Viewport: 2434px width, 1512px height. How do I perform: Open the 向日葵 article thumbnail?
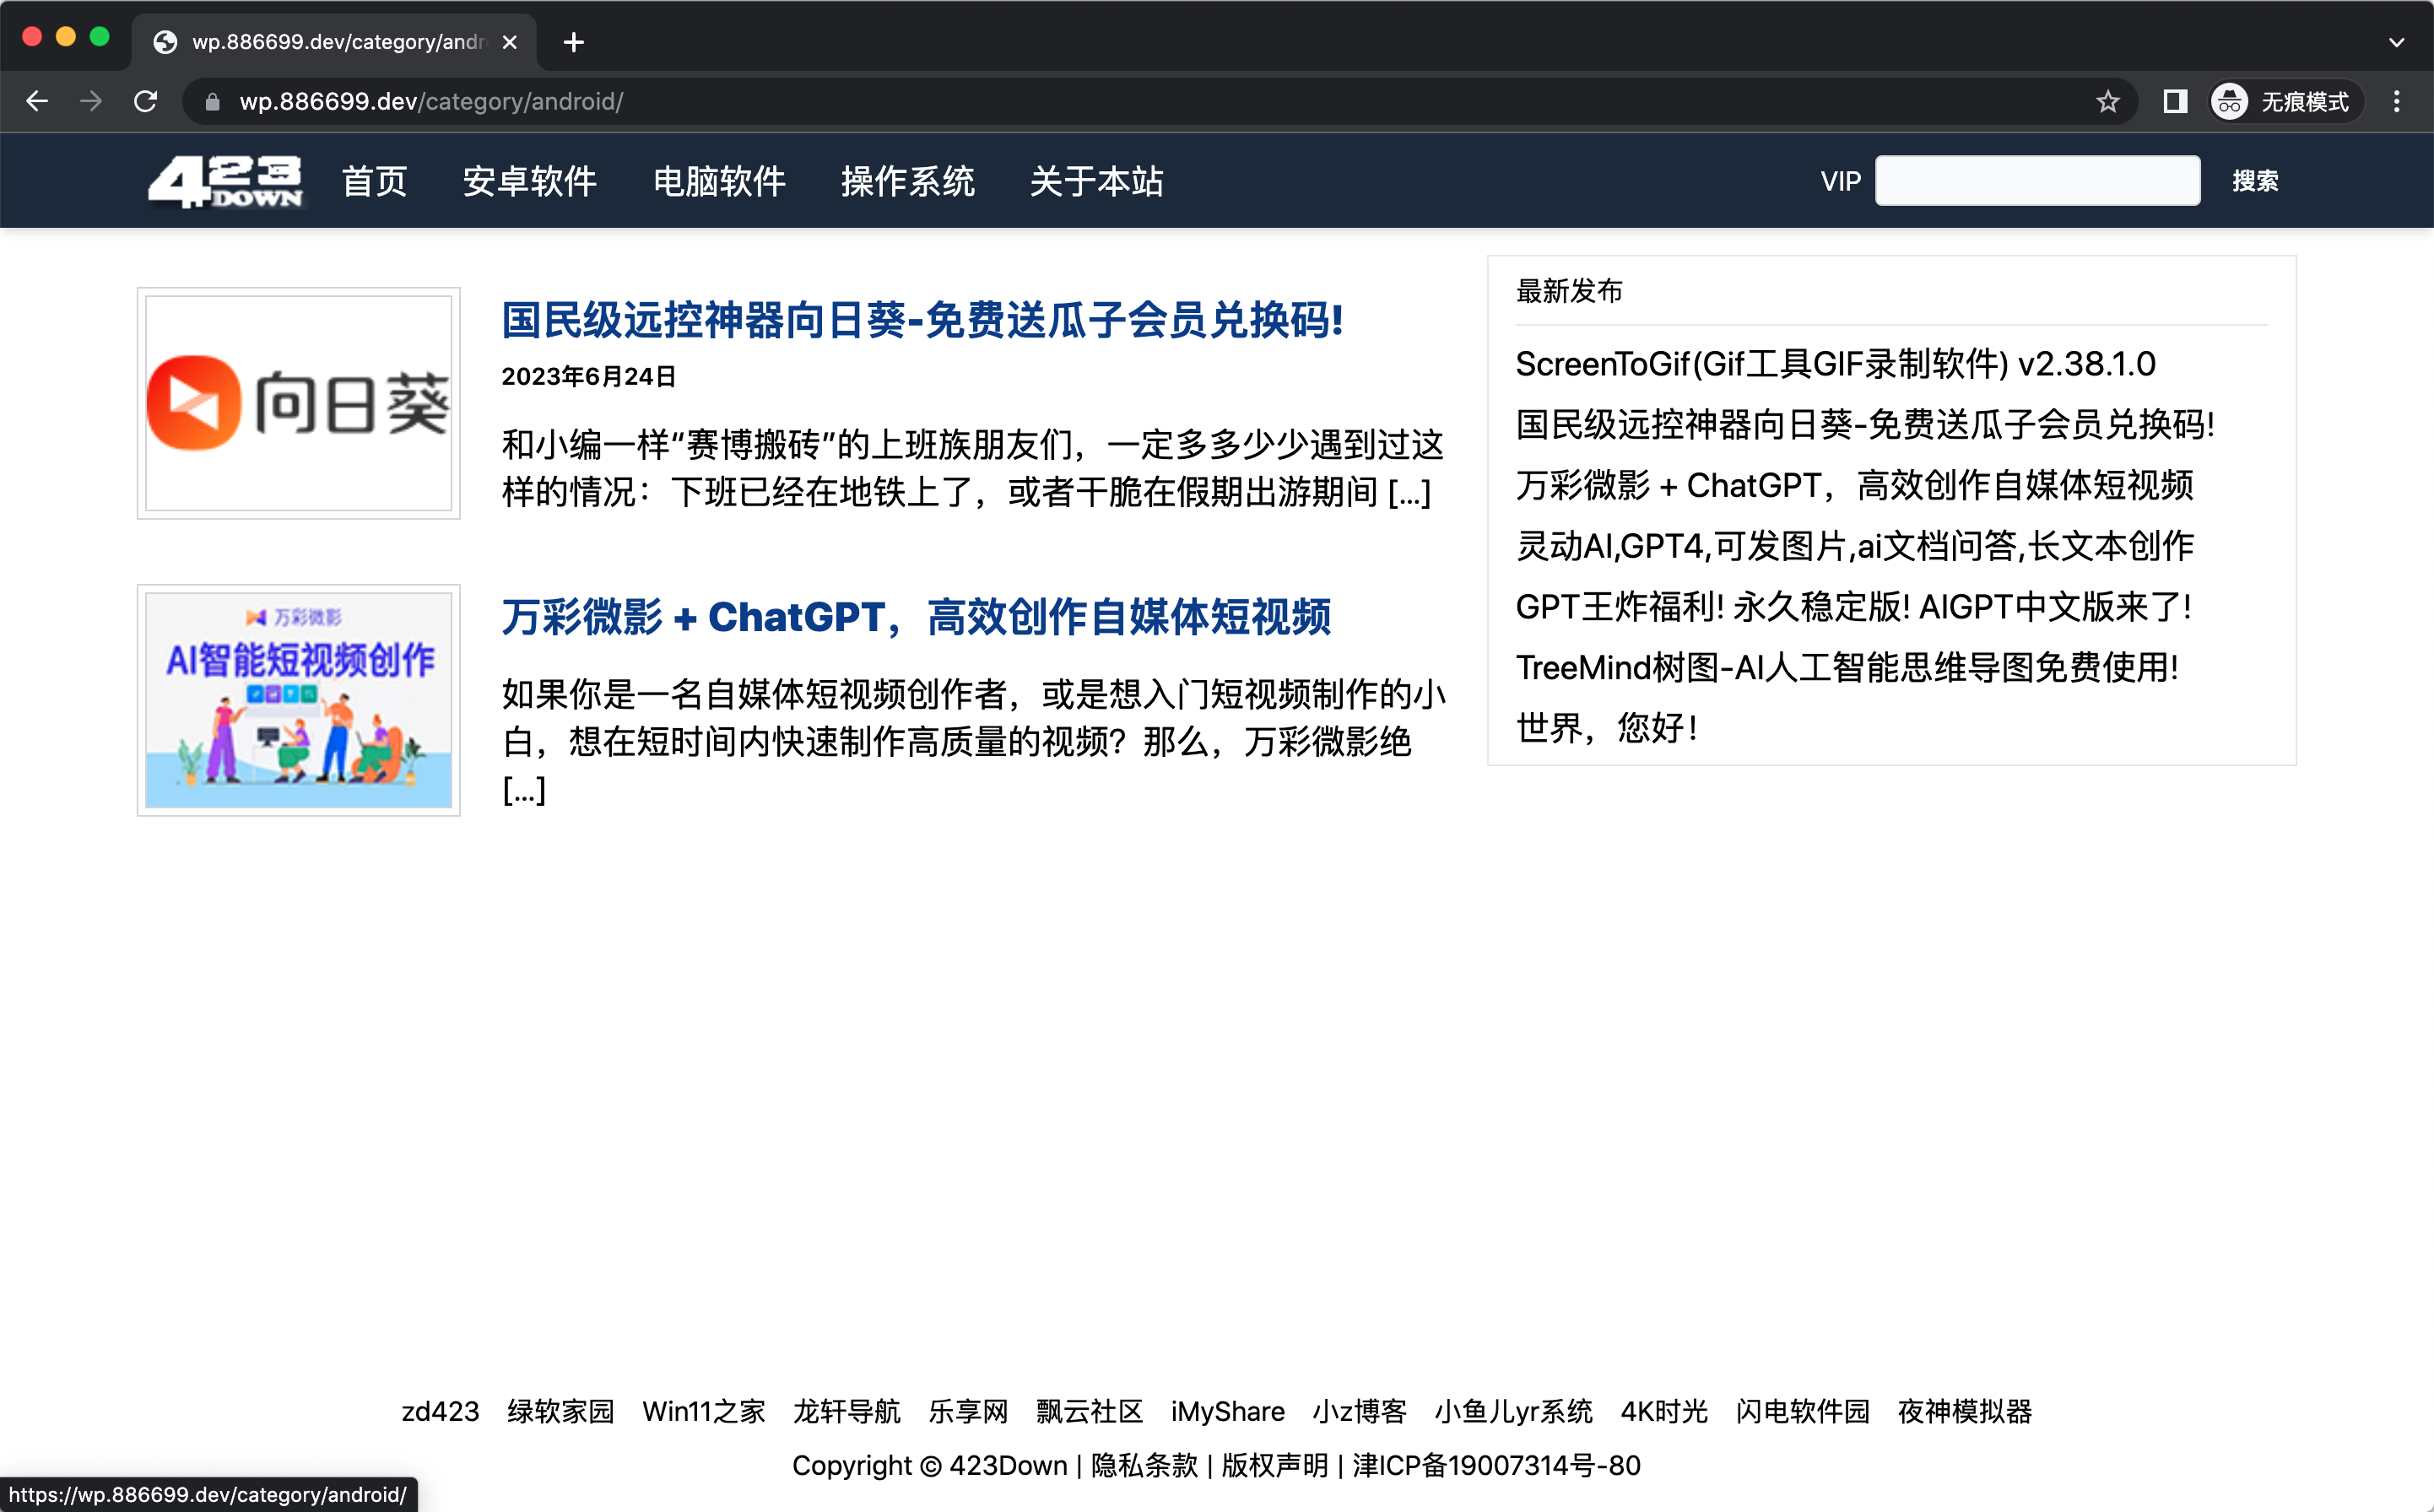pos(298,403)
